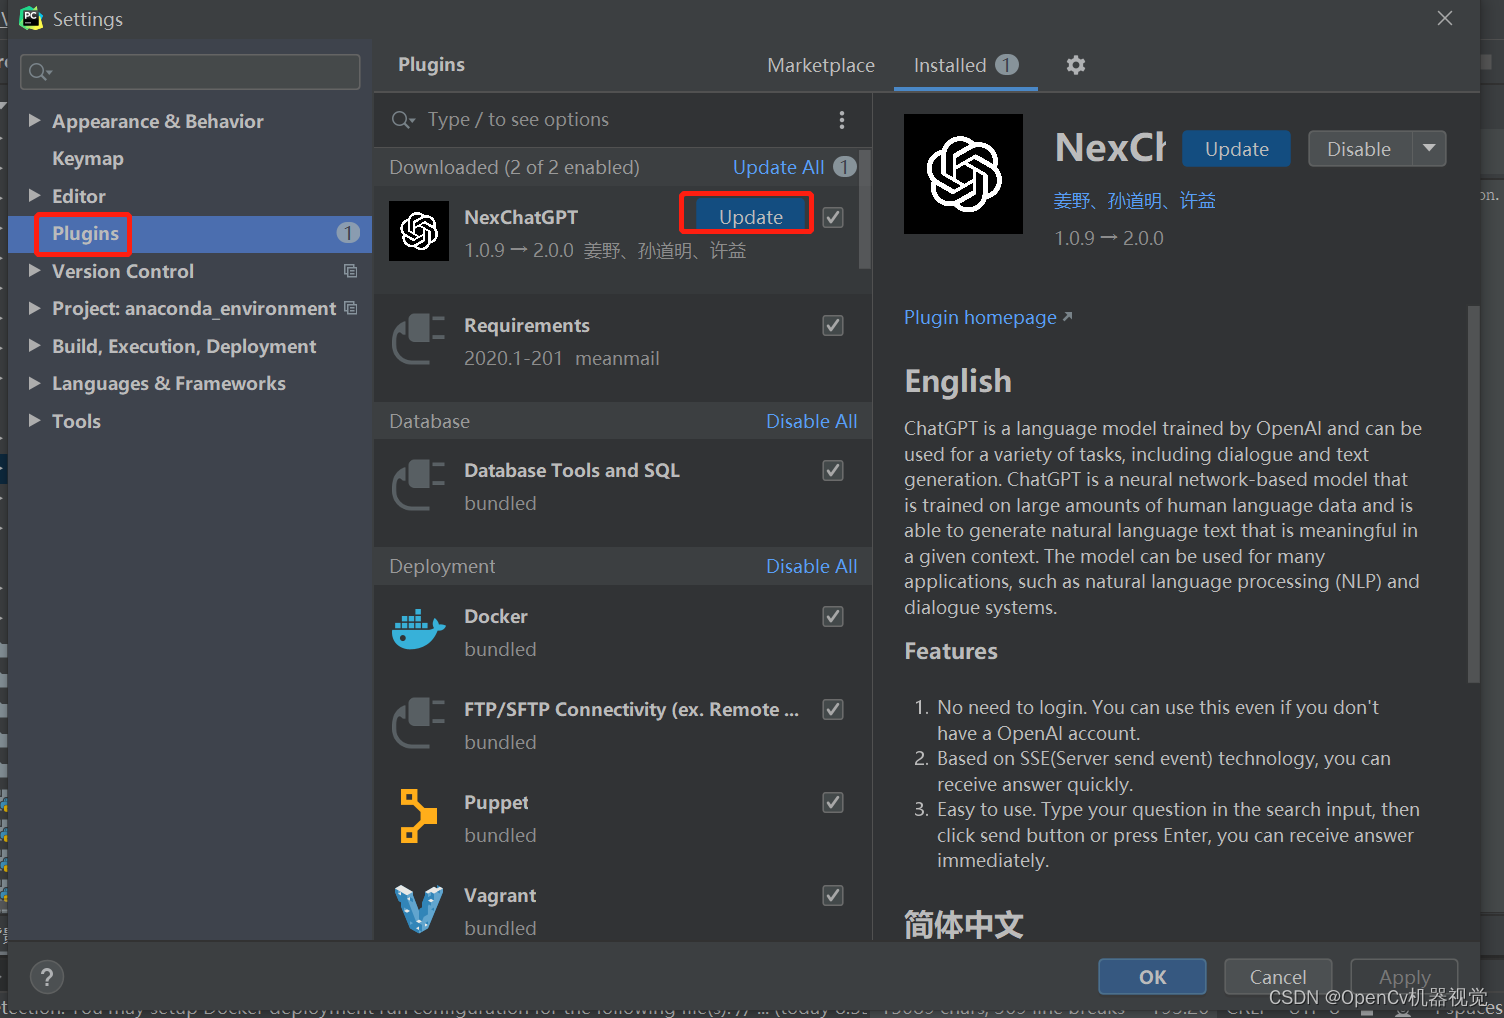Click the Cancel button
Image resolution: width=1504 pixels, height=1018 pixels.
1278,977
